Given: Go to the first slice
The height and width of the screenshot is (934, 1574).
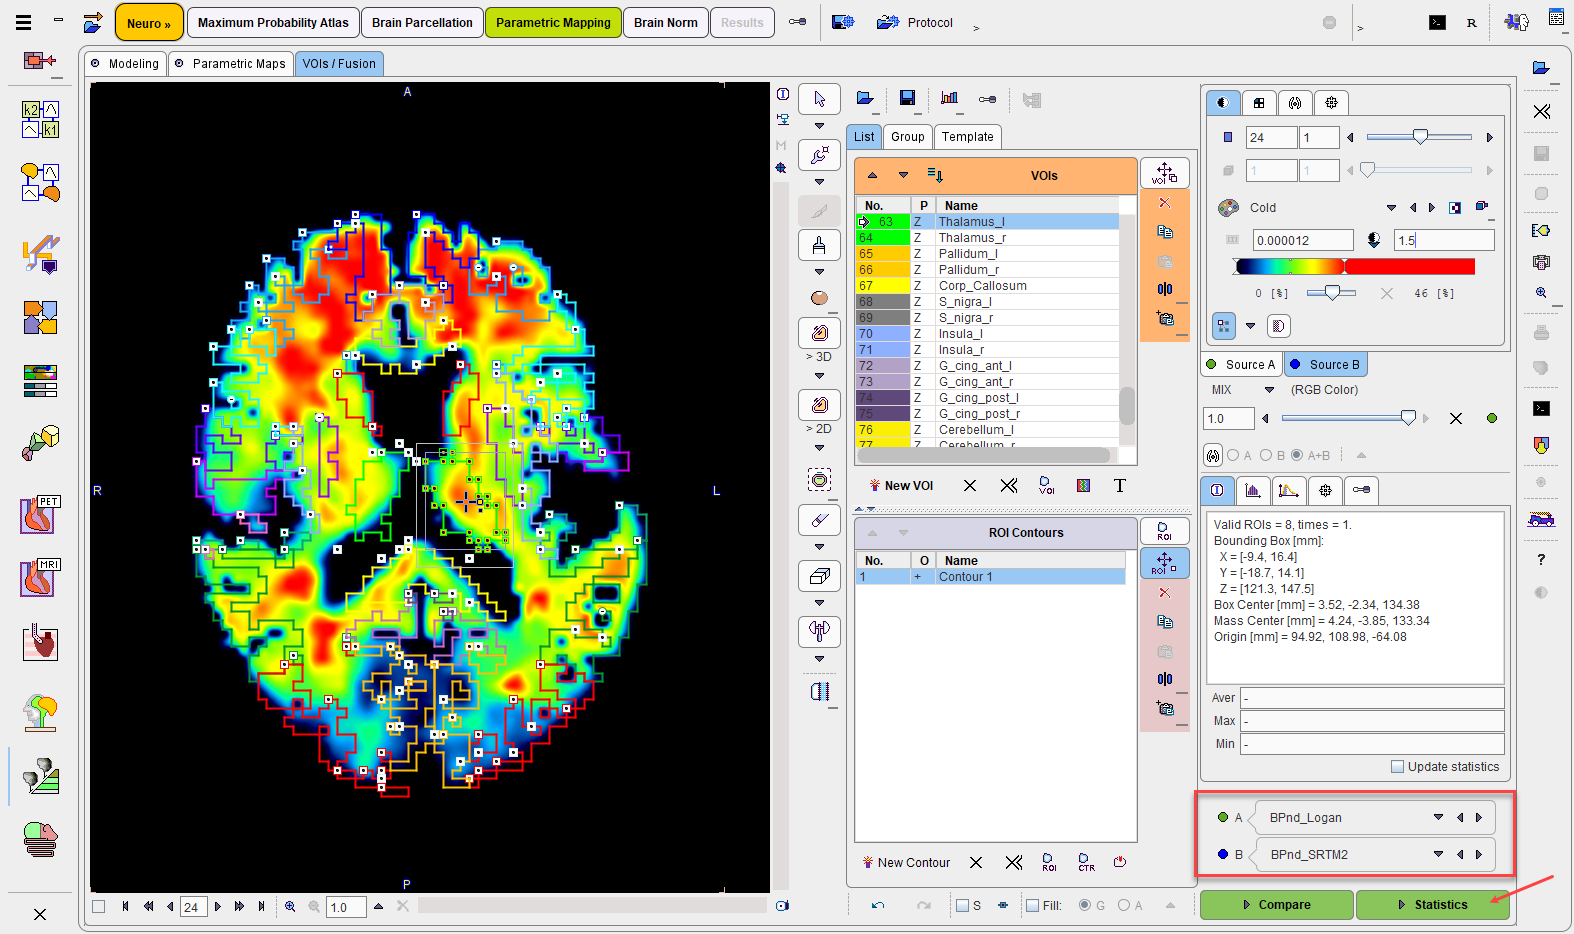Looking at the screenshot, I should pos(125,907).
